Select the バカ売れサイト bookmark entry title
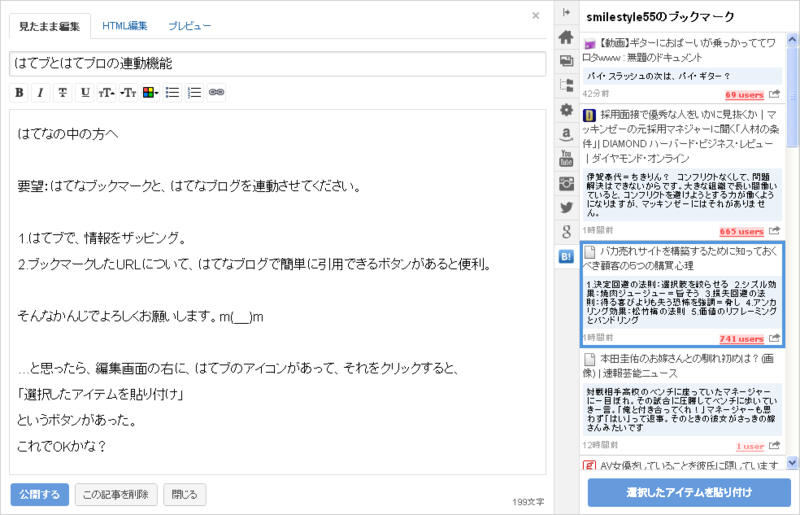The width and height of the screenshot is (800, 515). pos(681,258)
